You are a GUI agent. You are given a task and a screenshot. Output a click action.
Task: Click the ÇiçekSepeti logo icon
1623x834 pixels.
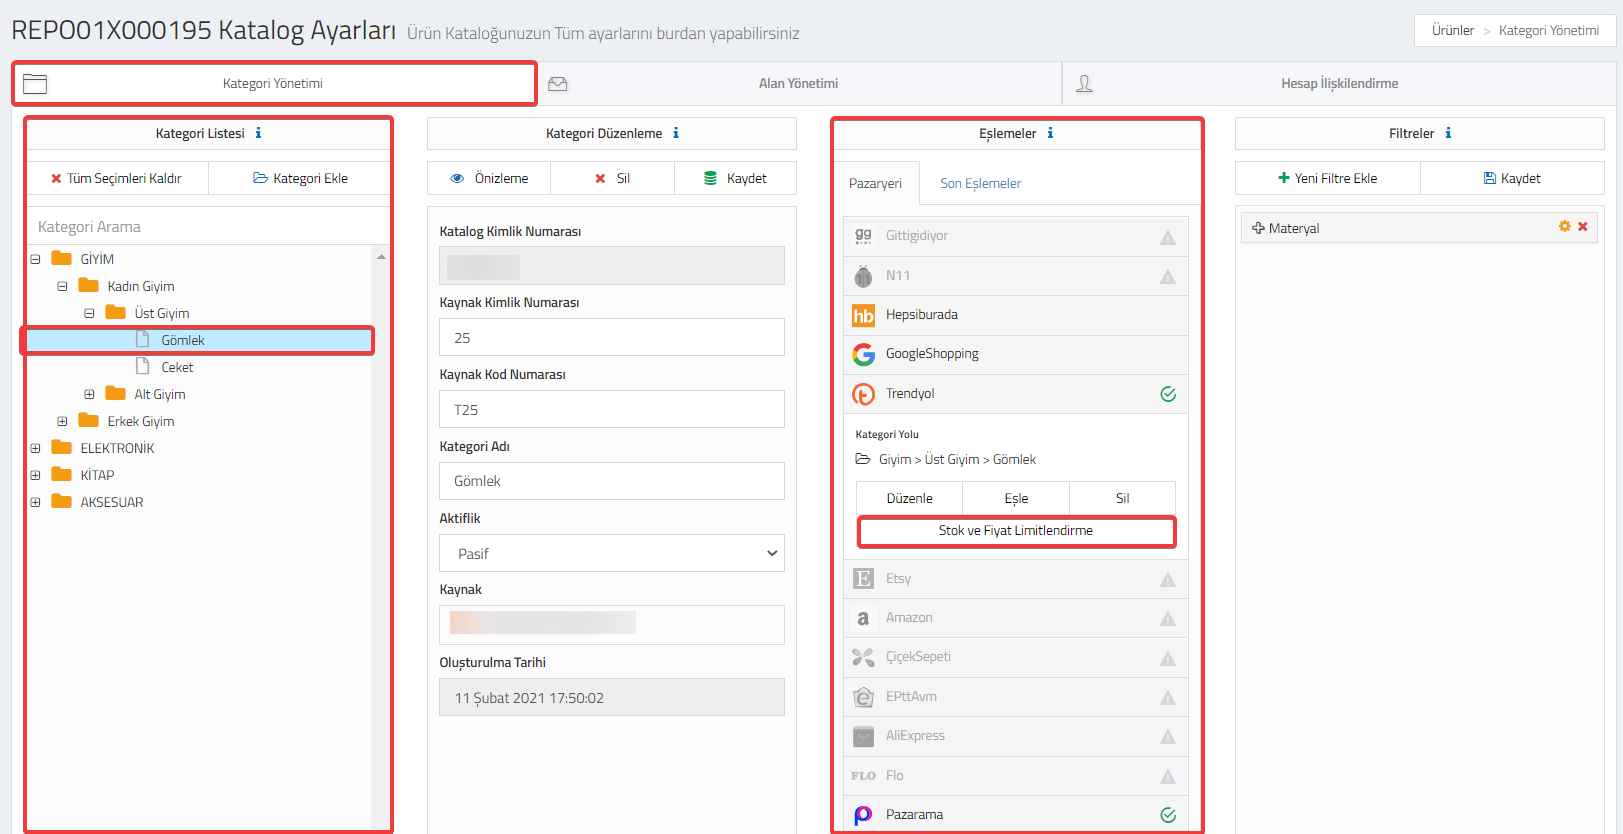863,657
